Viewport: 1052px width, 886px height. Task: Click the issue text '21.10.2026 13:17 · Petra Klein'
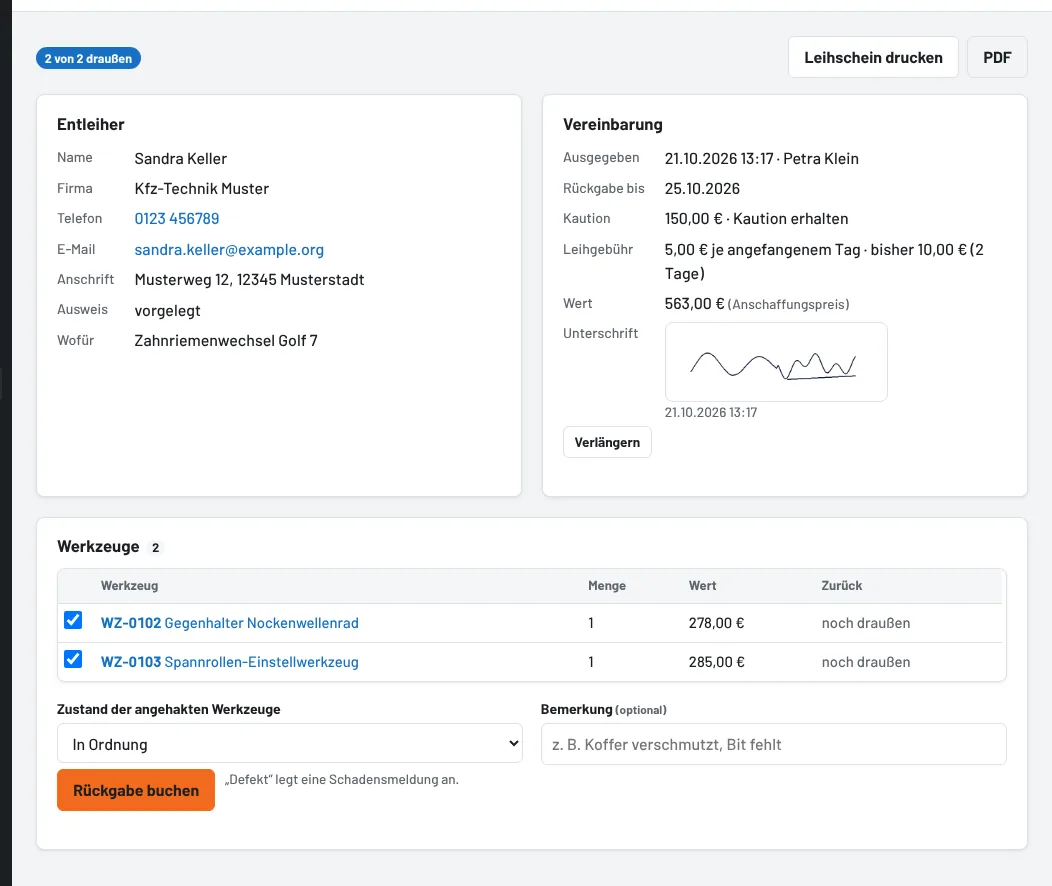761,159
